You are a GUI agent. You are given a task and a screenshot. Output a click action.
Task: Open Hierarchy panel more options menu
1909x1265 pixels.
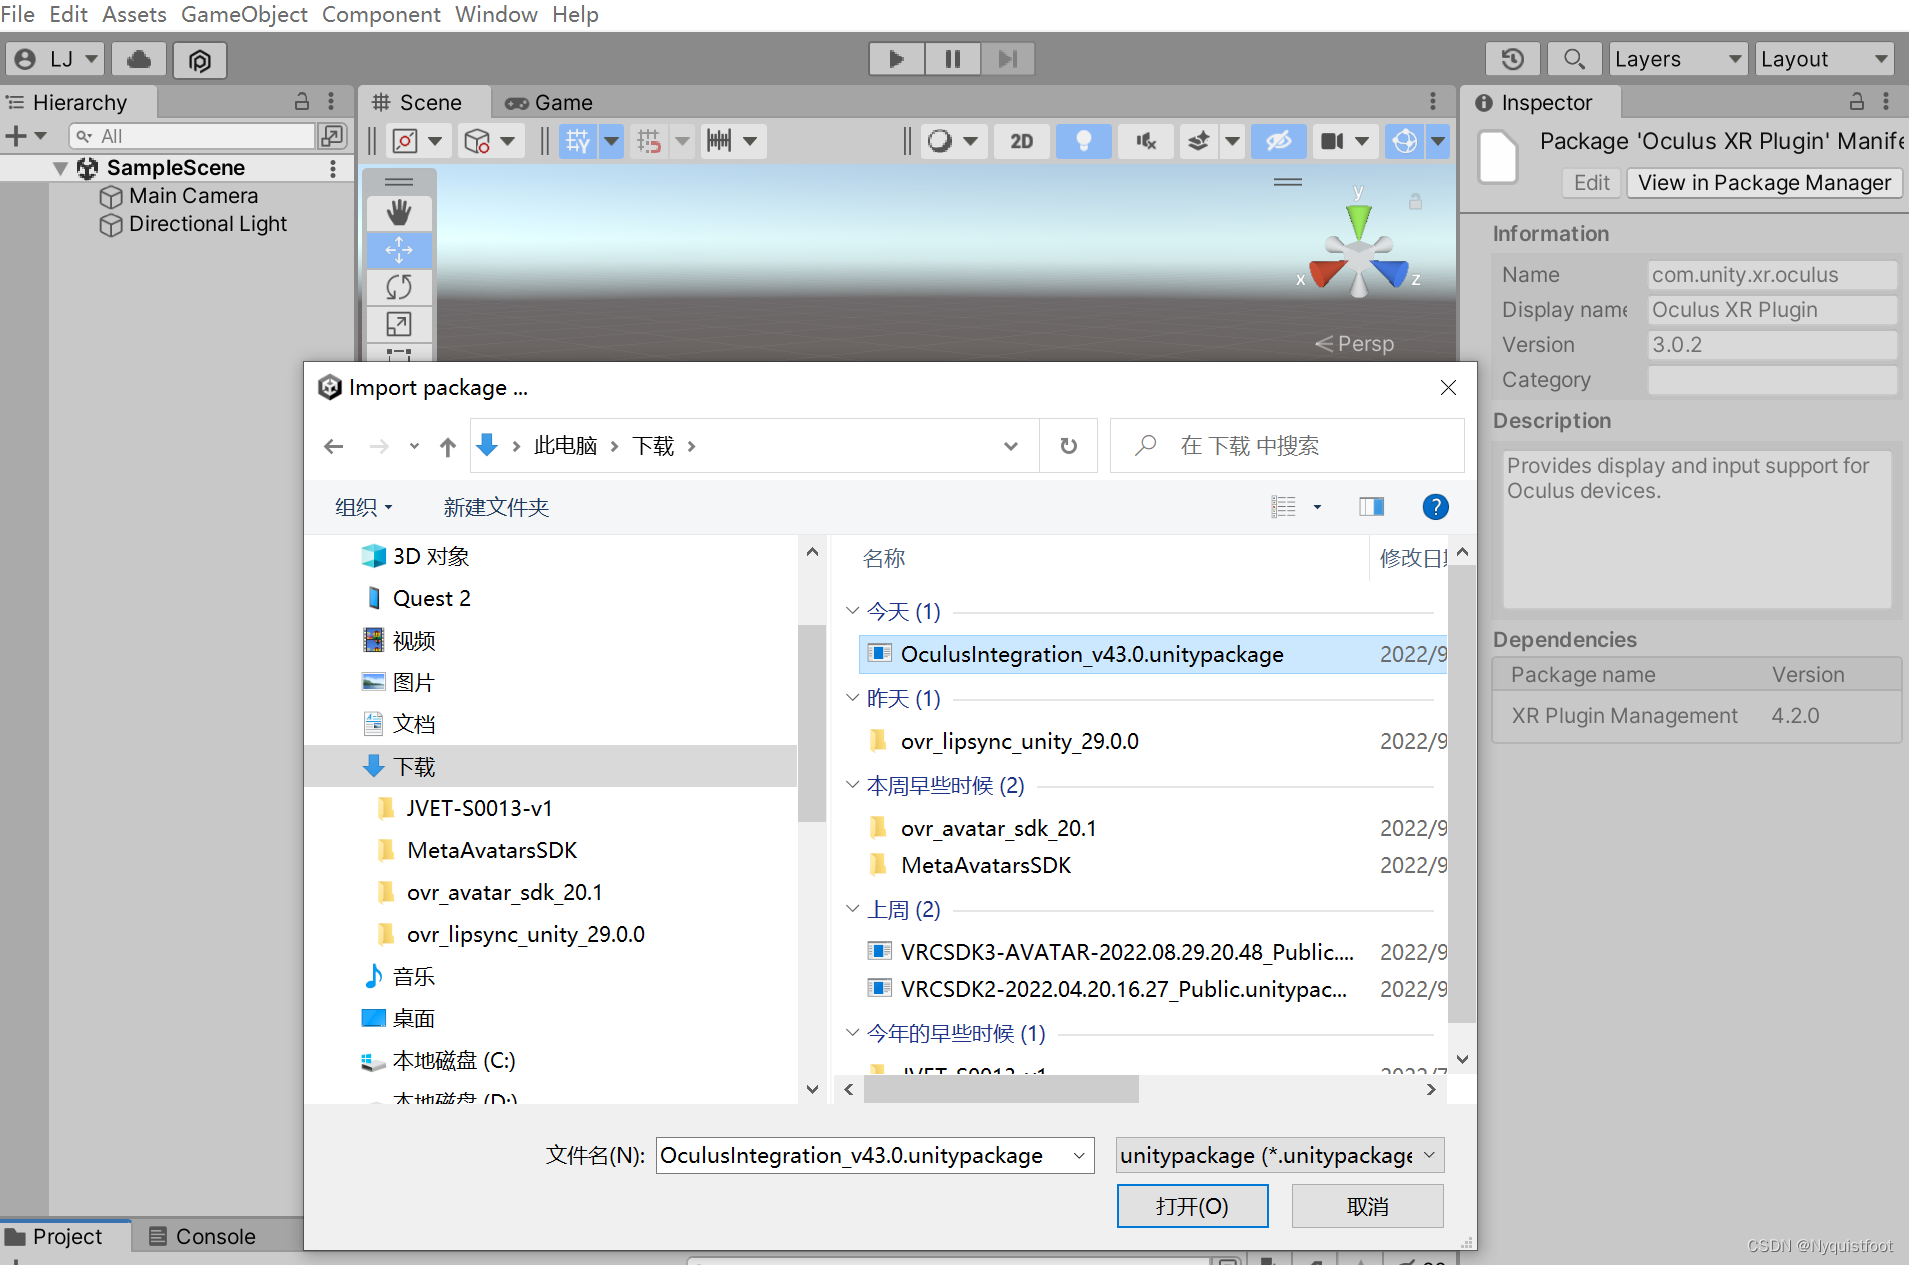[331, 101]
